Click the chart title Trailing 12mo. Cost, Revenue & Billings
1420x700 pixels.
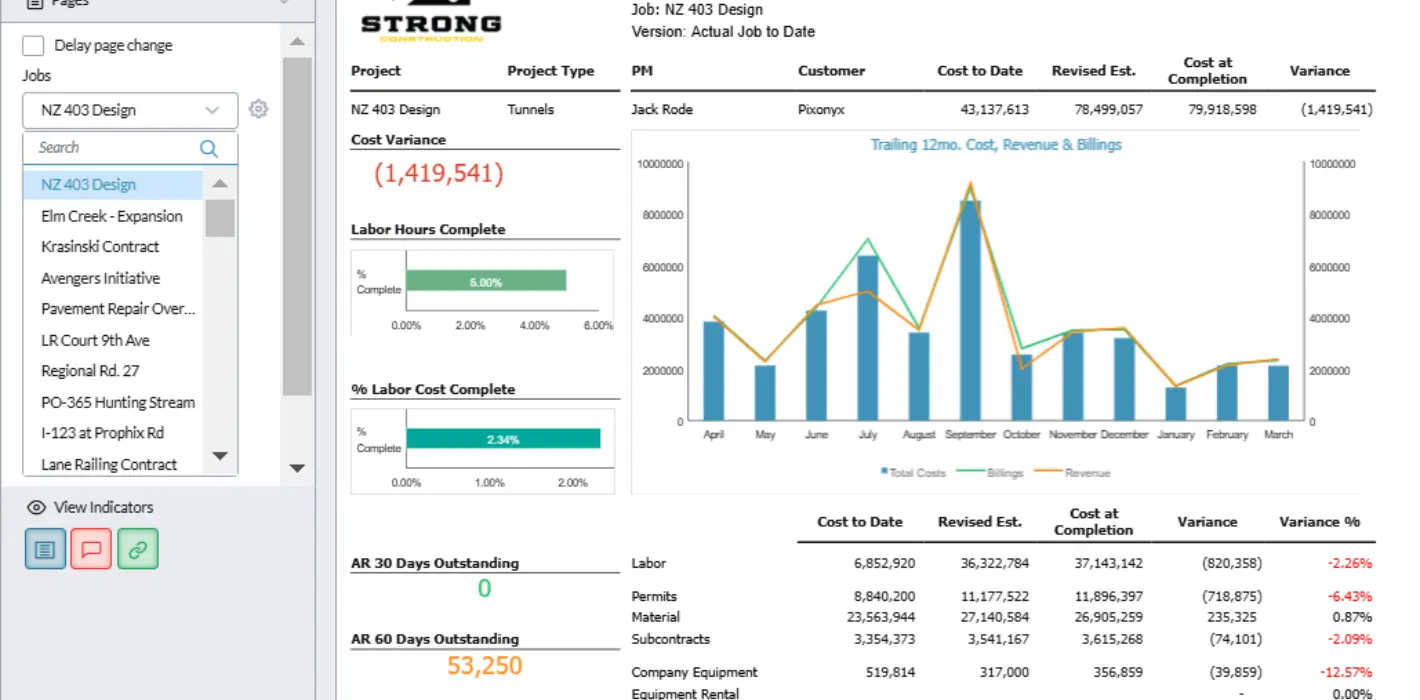[996, 145]
